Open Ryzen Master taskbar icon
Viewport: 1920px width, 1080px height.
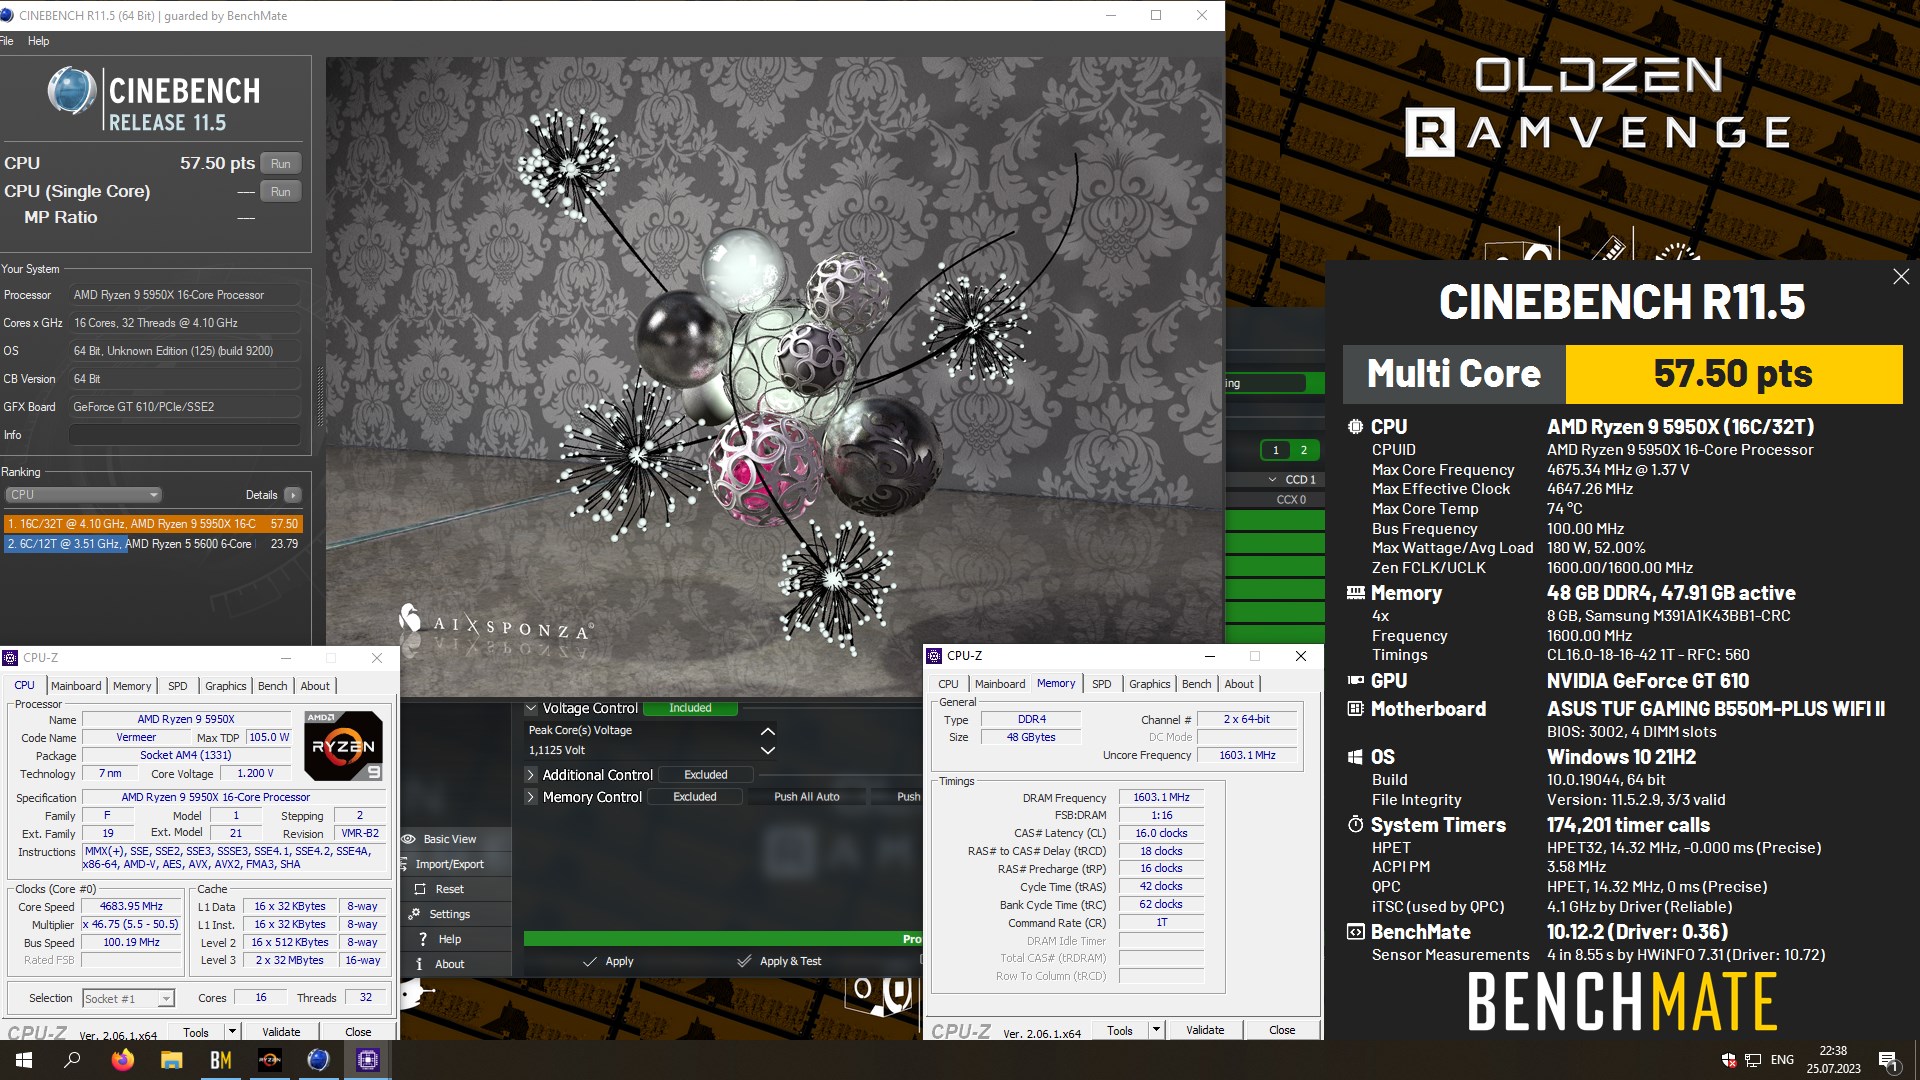[269, 1060]
